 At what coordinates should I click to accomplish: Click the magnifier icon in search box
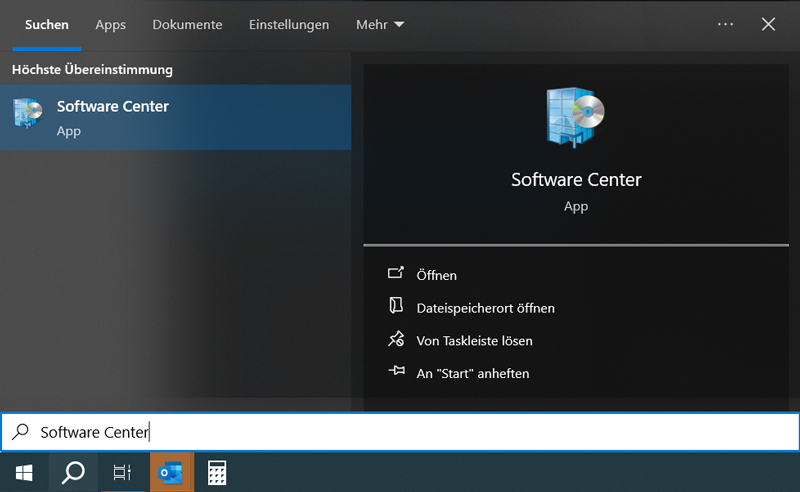20,432
